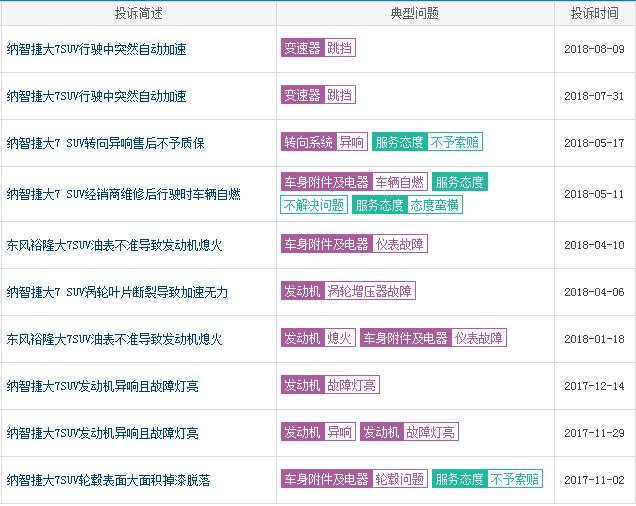Click the 轮毂问题 tag
The height and width of the screenshot is (506, 636).
click(399, 479)
